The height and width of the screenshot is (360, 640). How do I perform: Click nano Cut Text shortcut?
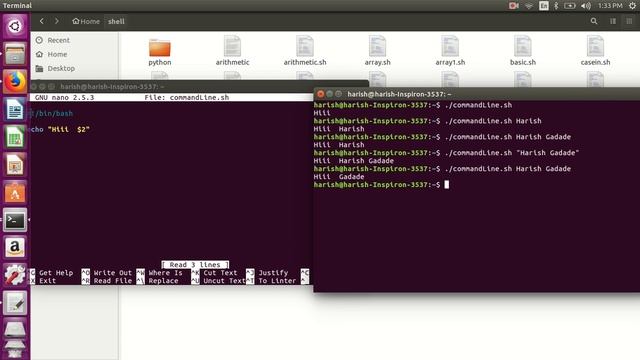214,273
